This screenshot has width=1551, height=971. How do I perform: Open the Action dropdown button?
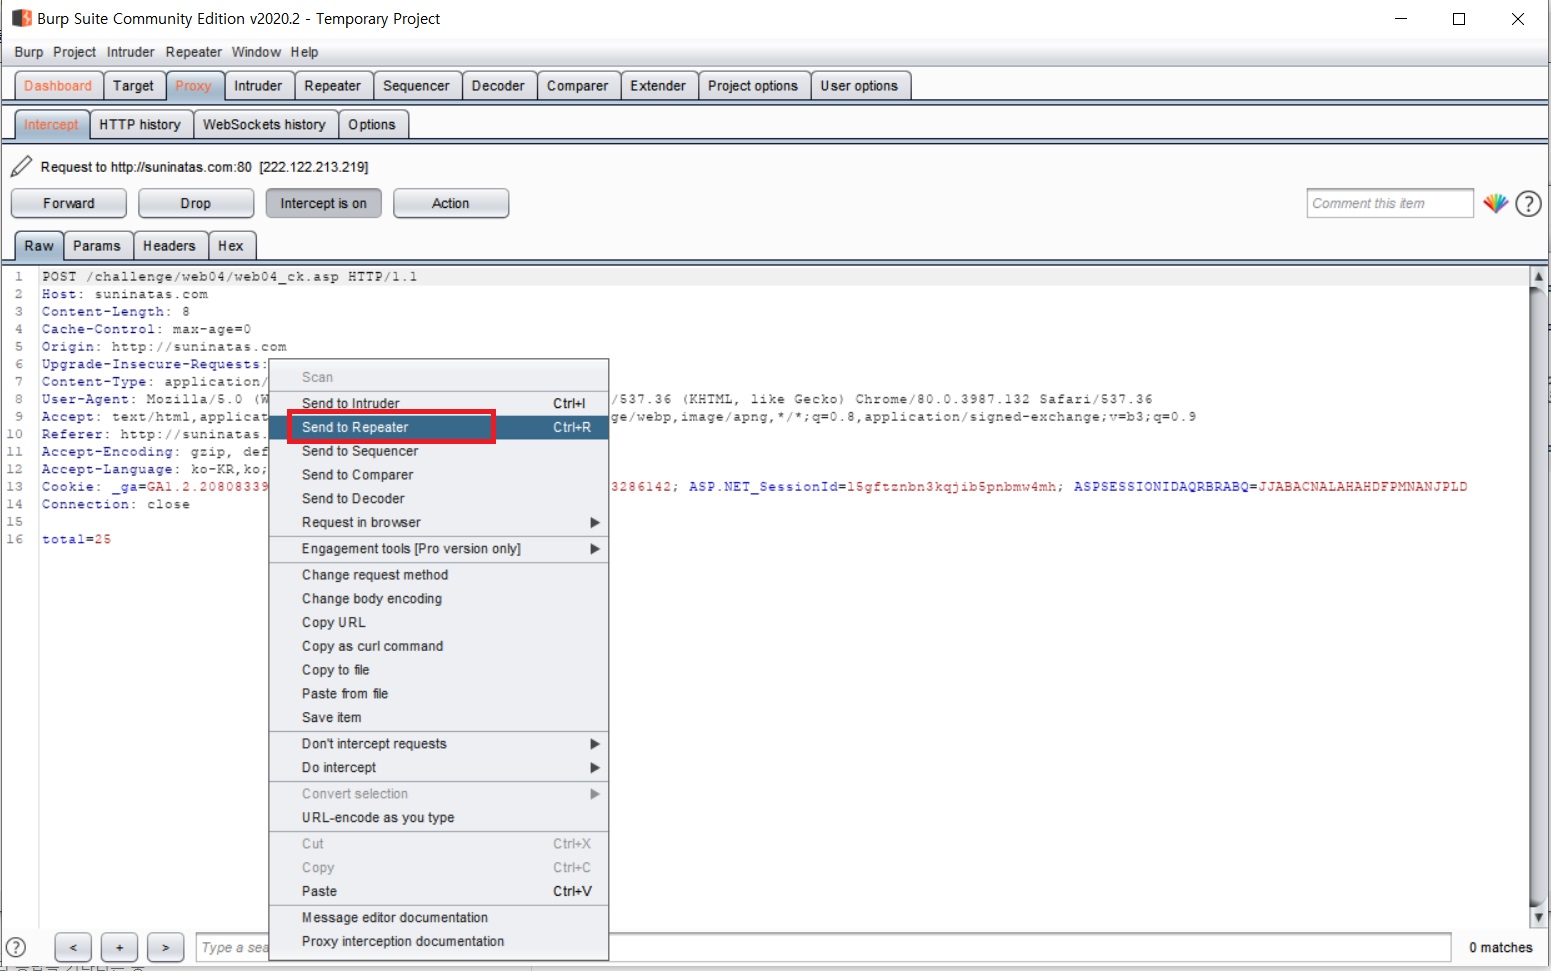coord(451,203)
